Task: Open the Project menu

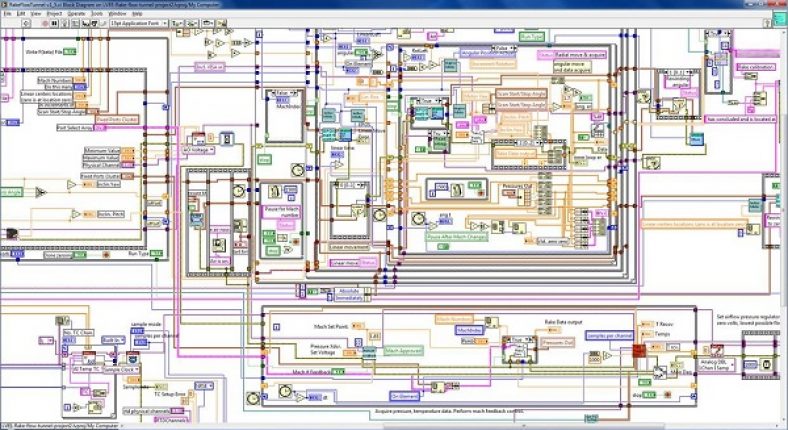Action: (x=54, y=14)
